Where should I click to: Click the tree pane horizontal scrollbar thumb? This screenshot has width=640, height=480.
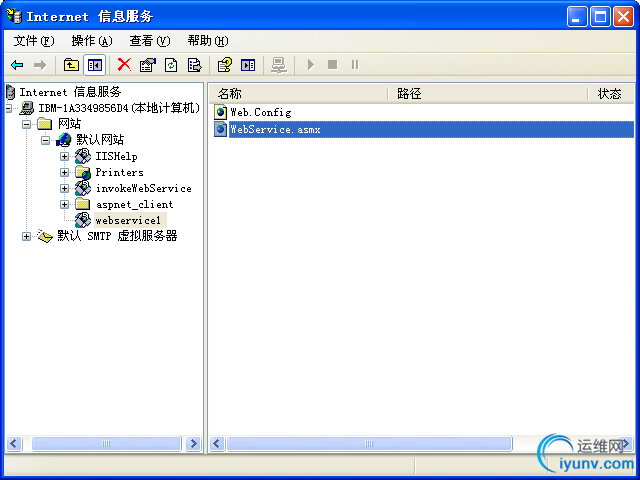tap(106, 443)
